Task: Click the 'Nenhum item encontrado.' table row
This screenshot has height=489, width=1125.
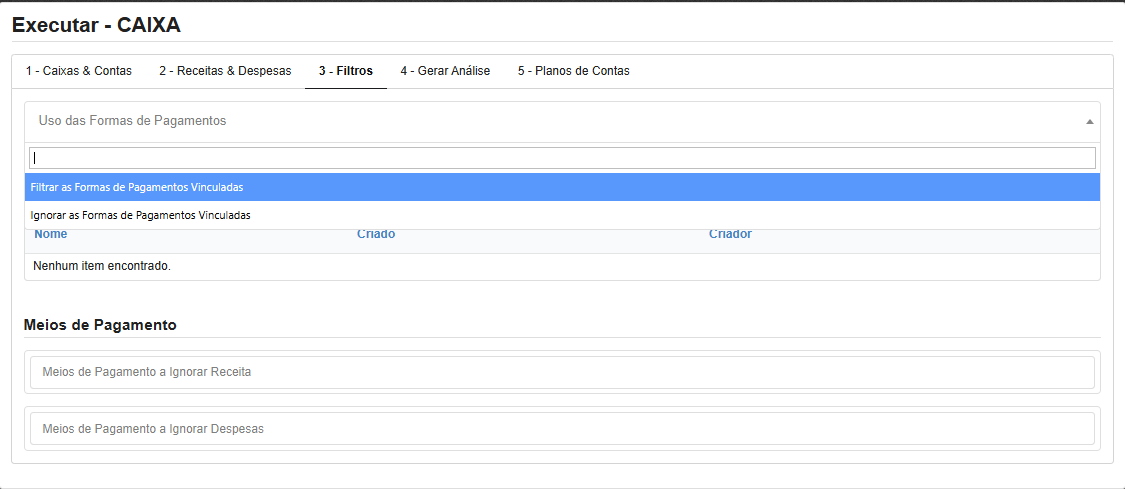Action: pos(102,267)
